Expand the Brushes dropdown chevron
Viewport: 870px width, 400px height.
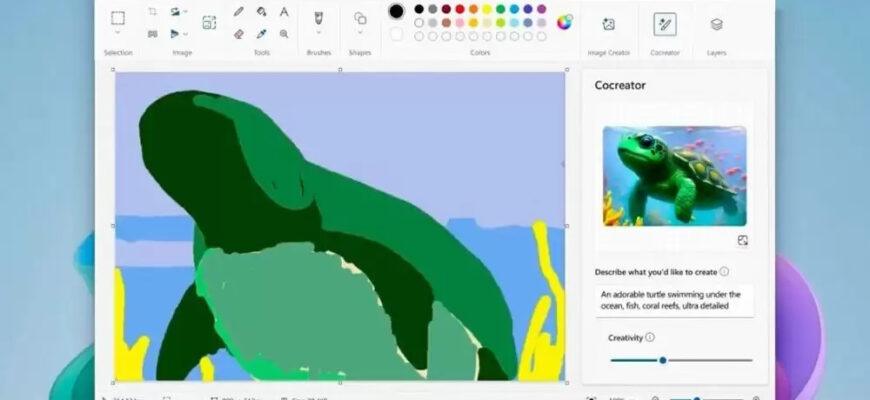pos(318,33)
